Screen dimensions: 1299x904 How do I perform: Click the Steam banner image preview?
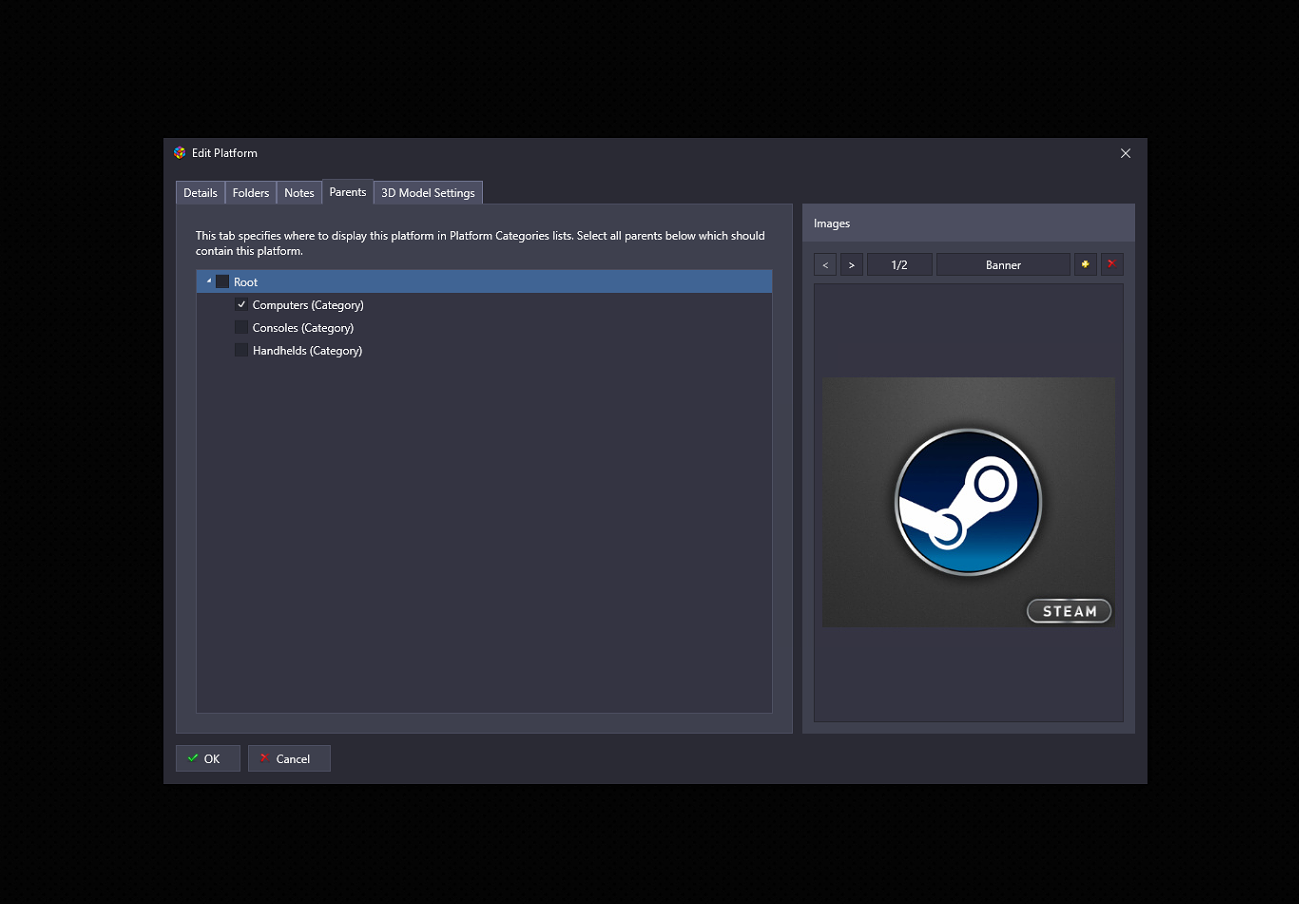(968, 502)
